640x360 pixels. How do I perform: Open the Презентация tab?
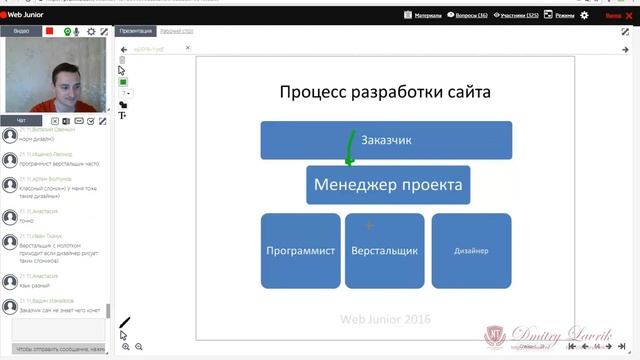point(136,31)
